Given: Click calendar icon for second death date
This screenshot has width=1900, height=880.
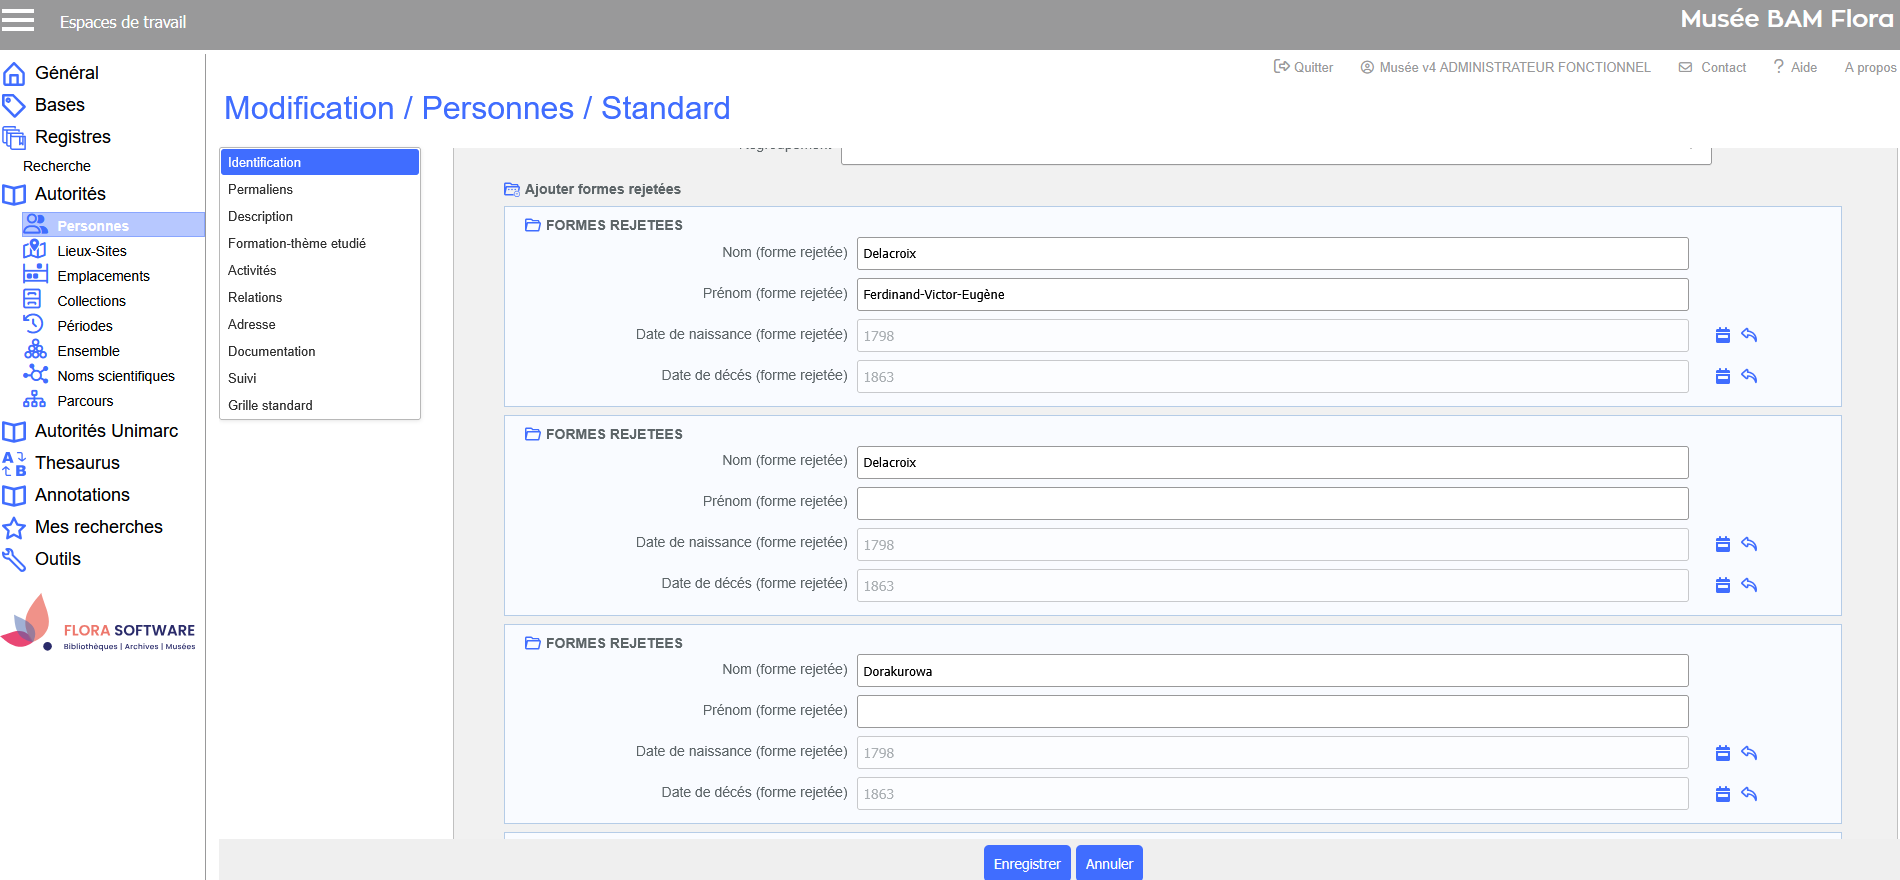Looking at the screenshot, I should pos(1722,585).
